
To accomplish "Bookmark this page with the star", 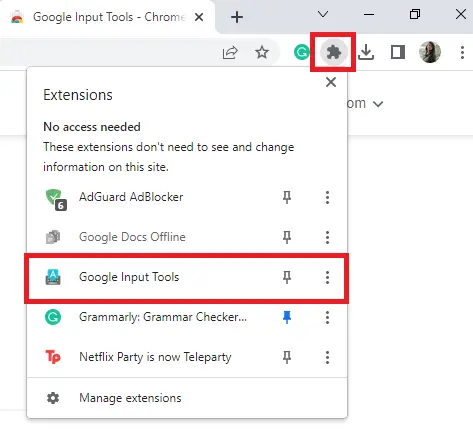I will point(262,52).
